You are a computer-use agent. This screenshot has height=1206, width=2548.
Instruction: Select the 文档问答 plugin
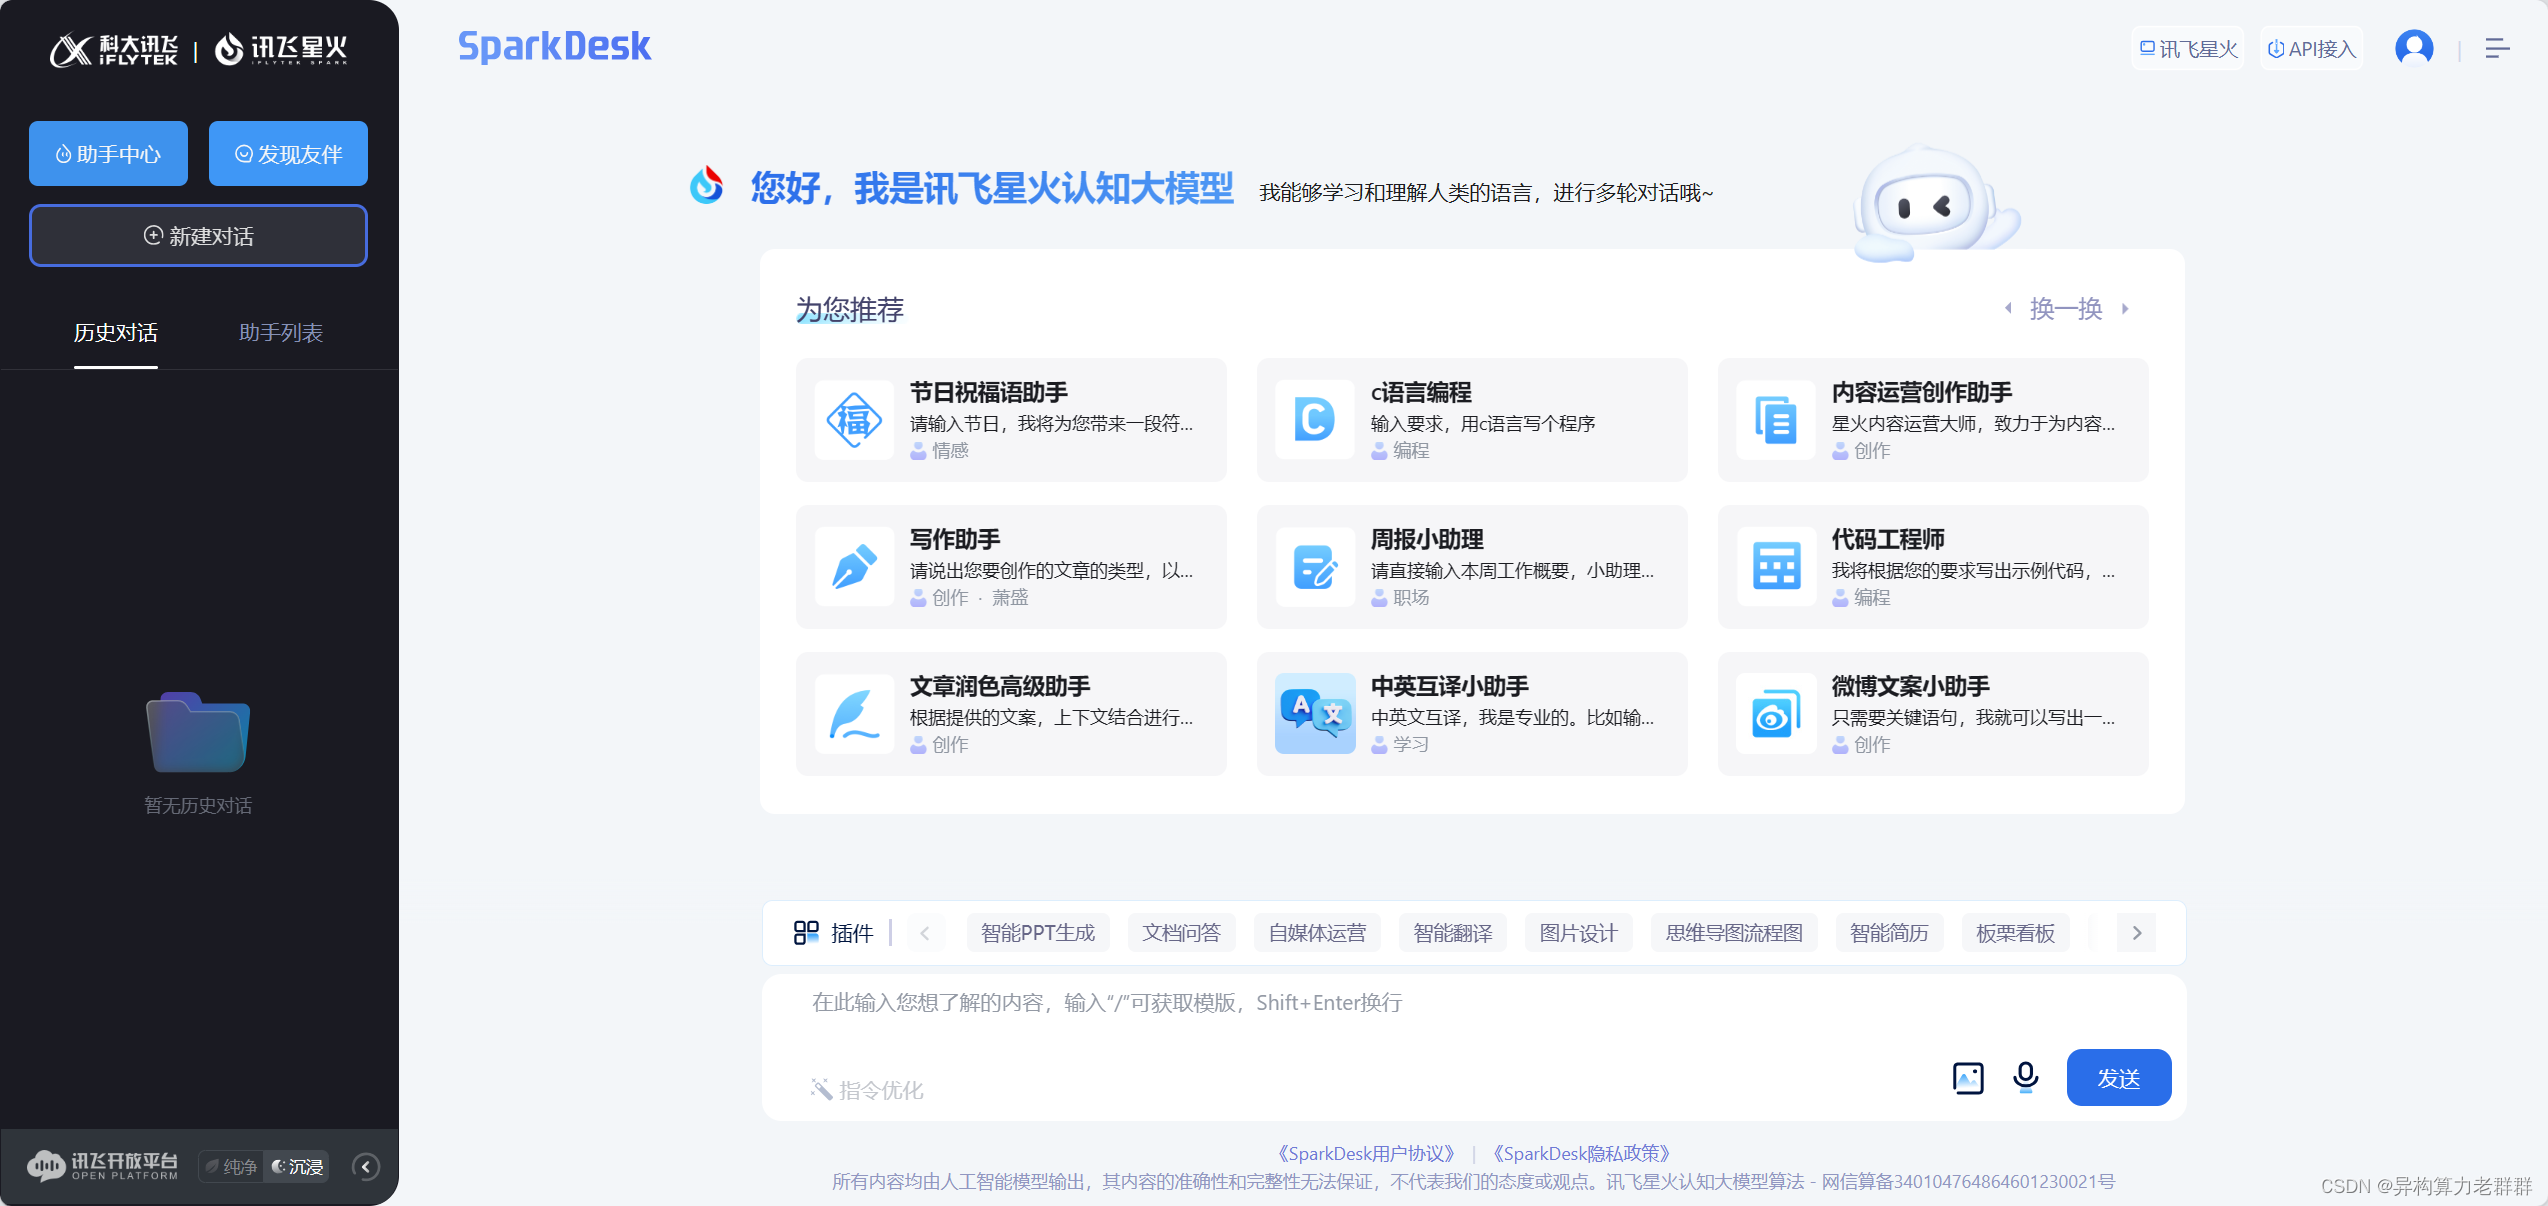coord(1181,933)
